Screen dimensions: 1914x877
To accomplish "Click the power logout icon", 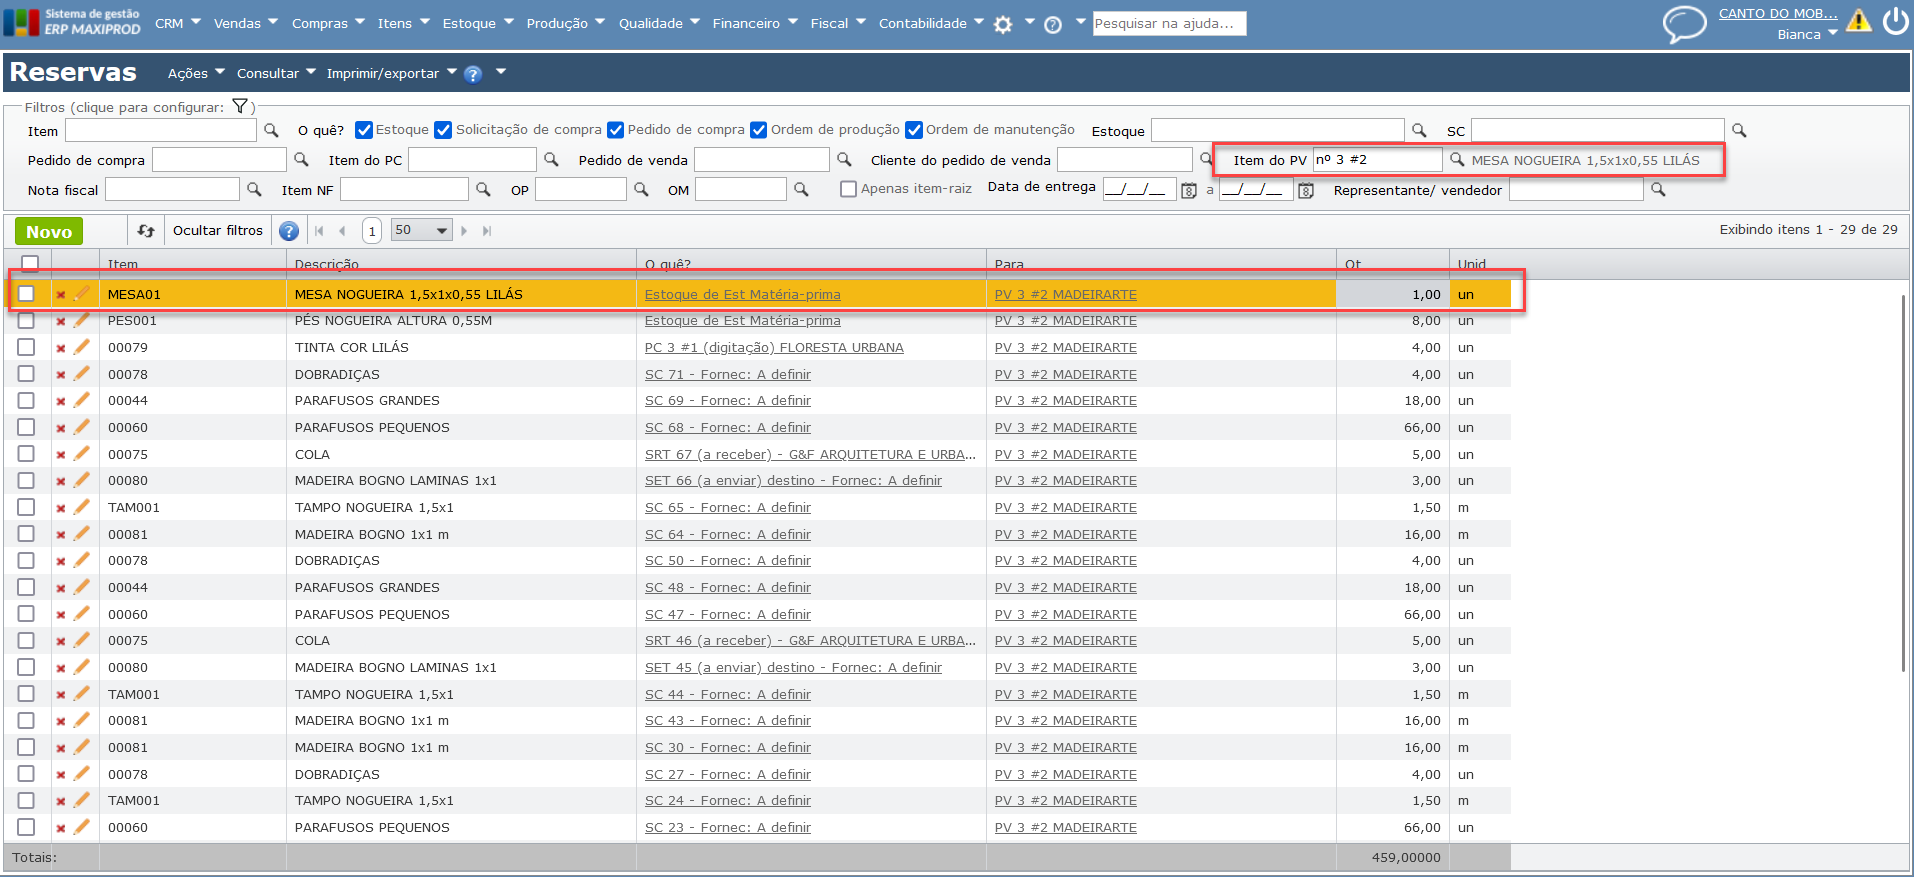I will (1895, 21).
